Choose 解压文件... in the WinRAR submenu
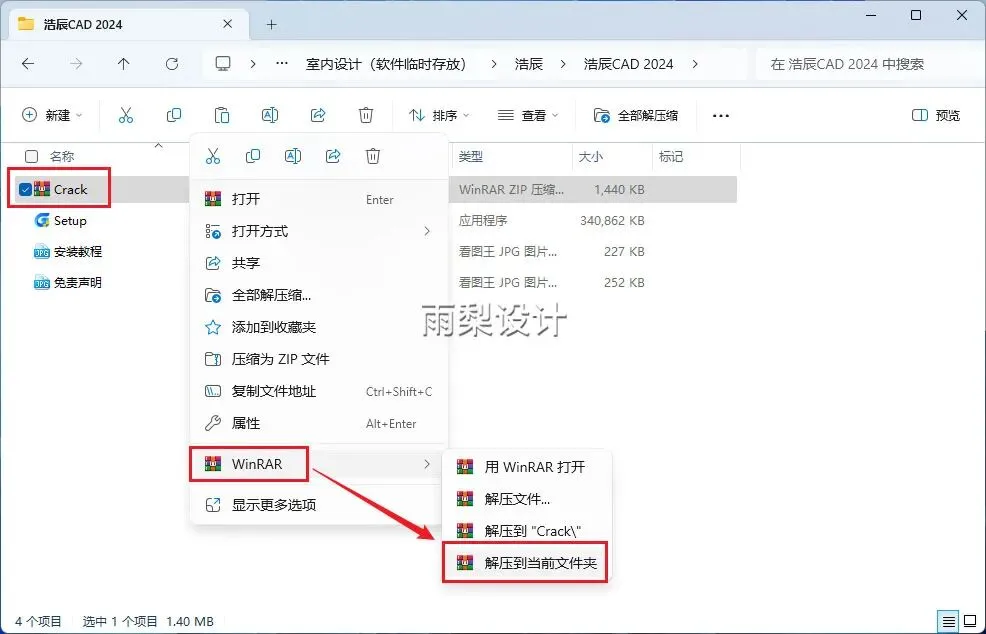The image size is (986, 634). [527, 499]
